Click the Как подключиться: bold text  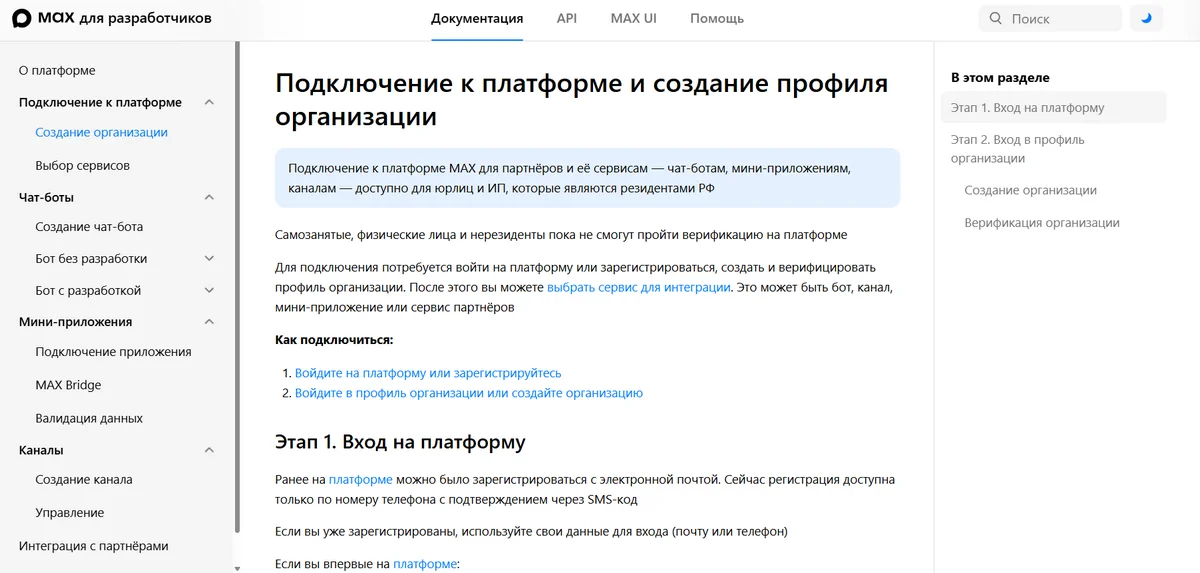(334, 340)
